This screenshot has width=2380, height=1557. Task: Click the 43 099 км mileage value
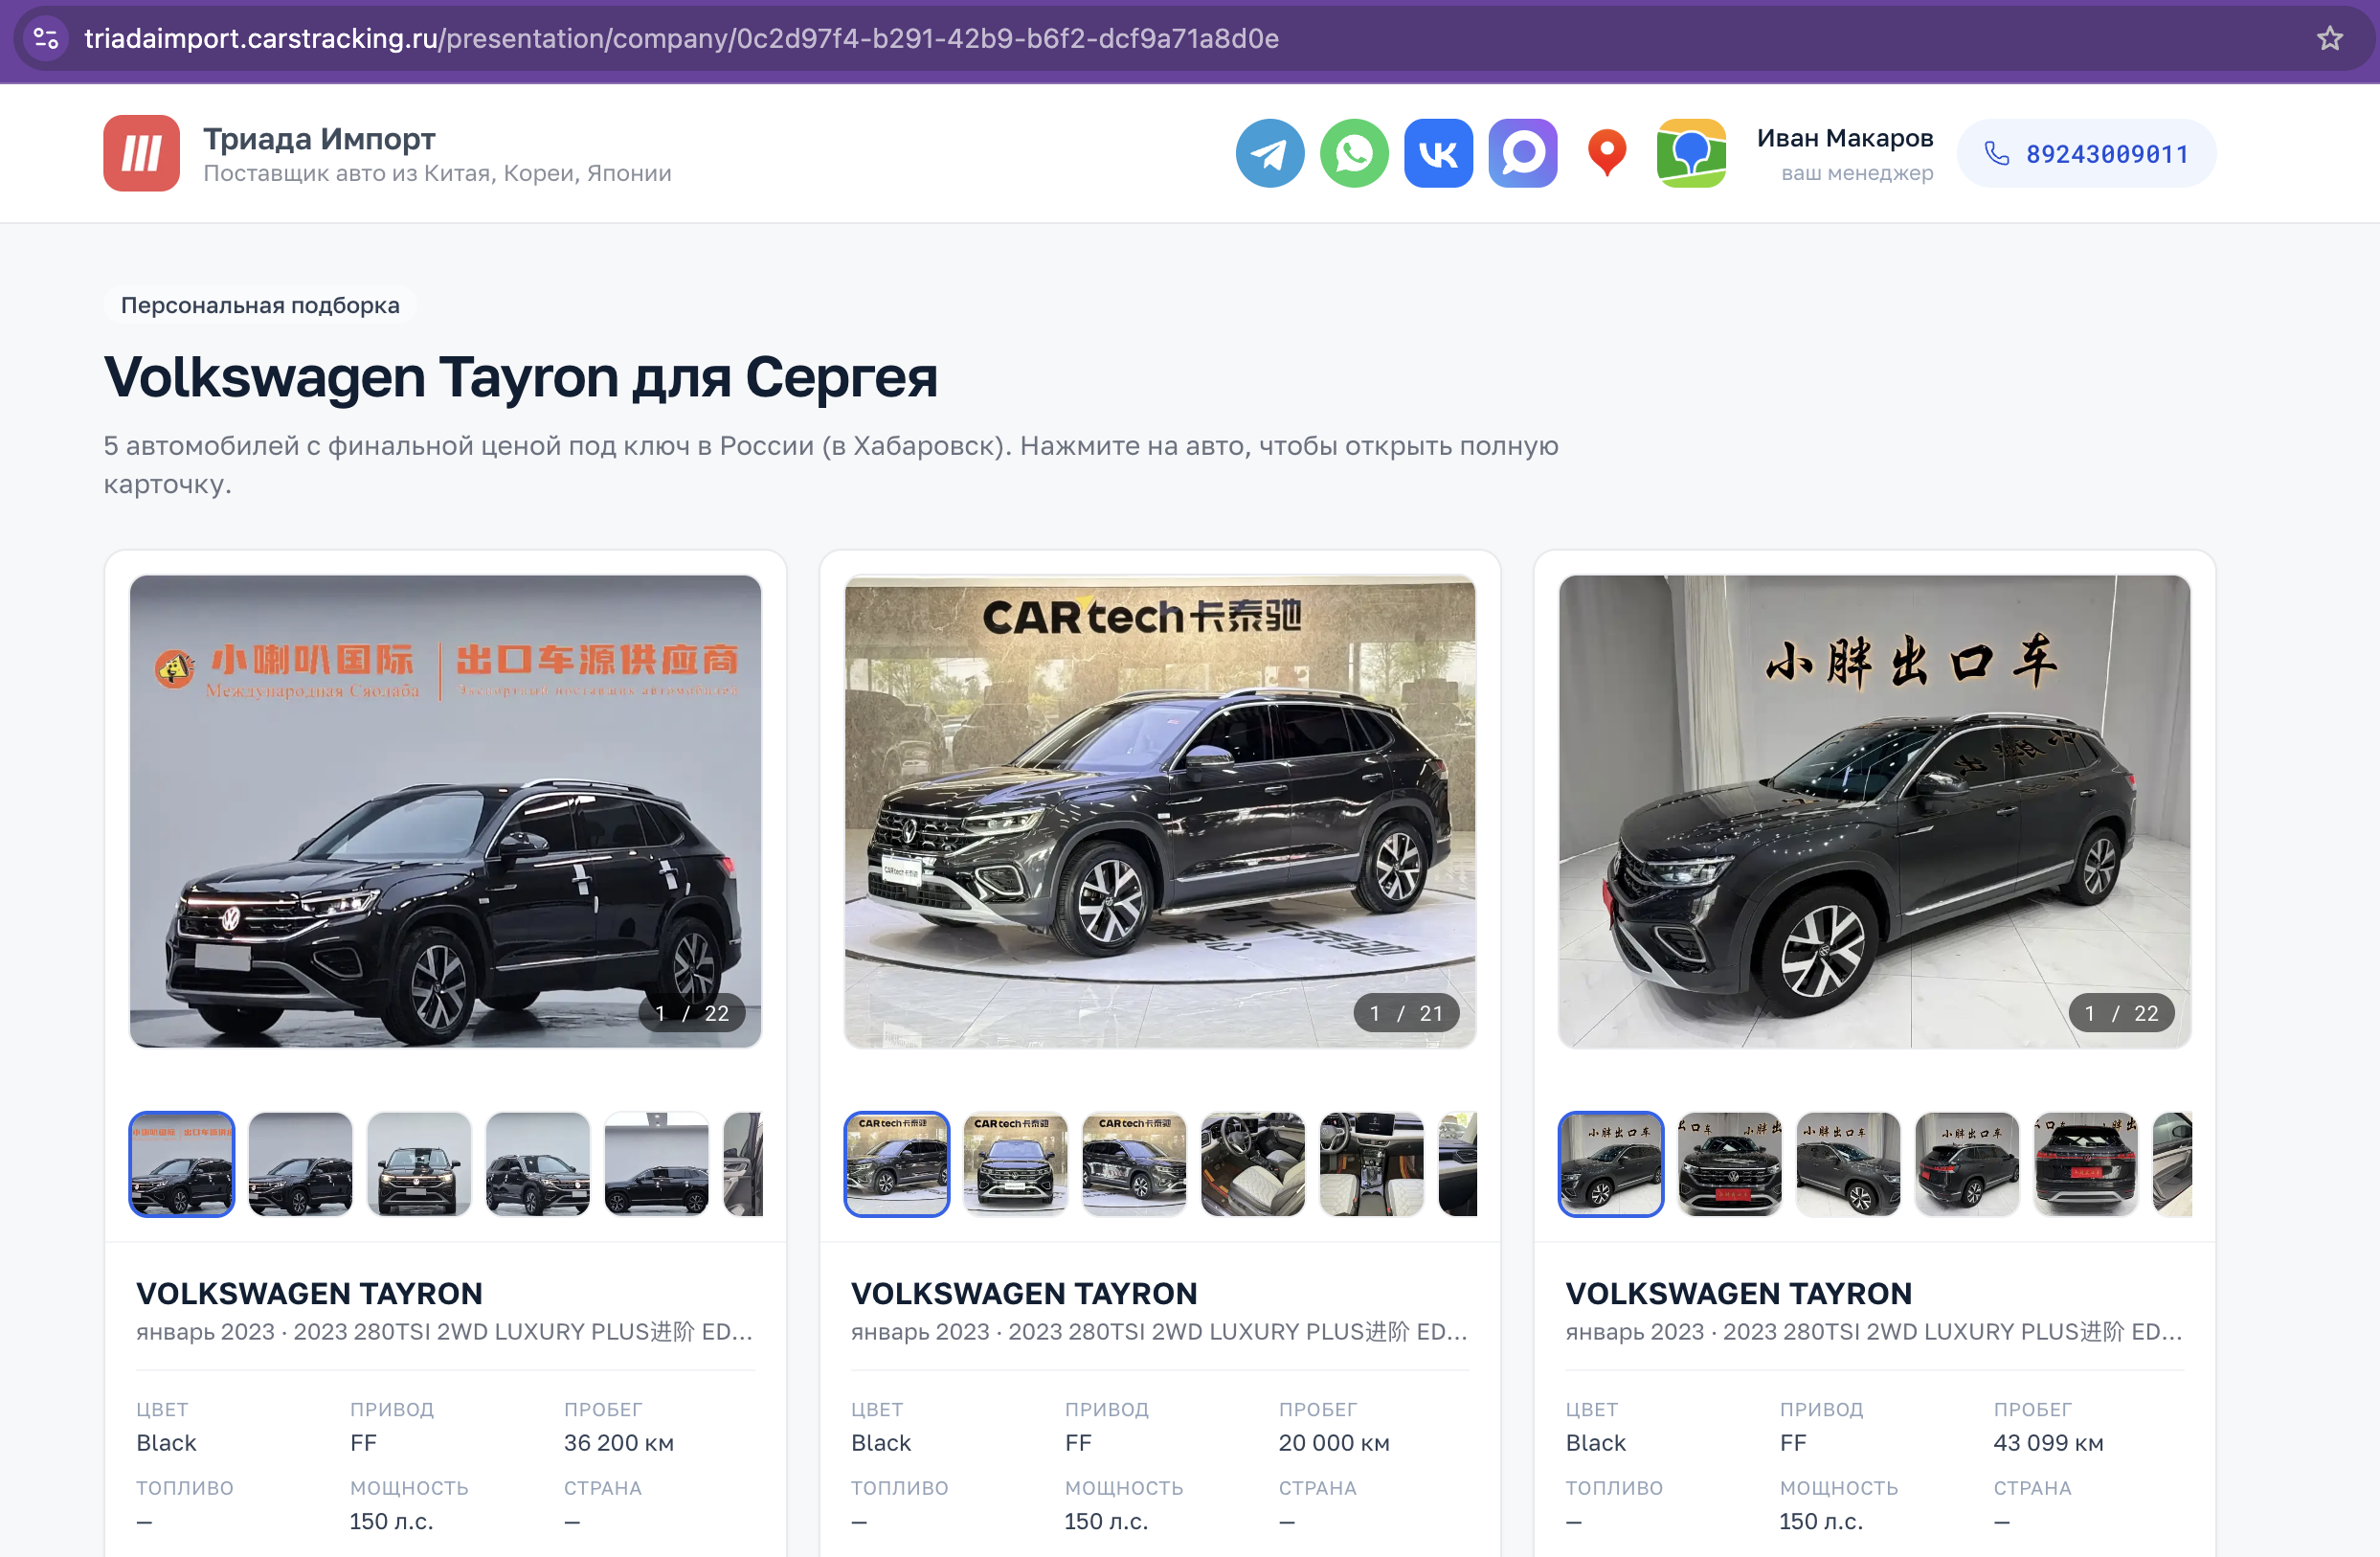pyautogui.click(x=2048, y=1443)
